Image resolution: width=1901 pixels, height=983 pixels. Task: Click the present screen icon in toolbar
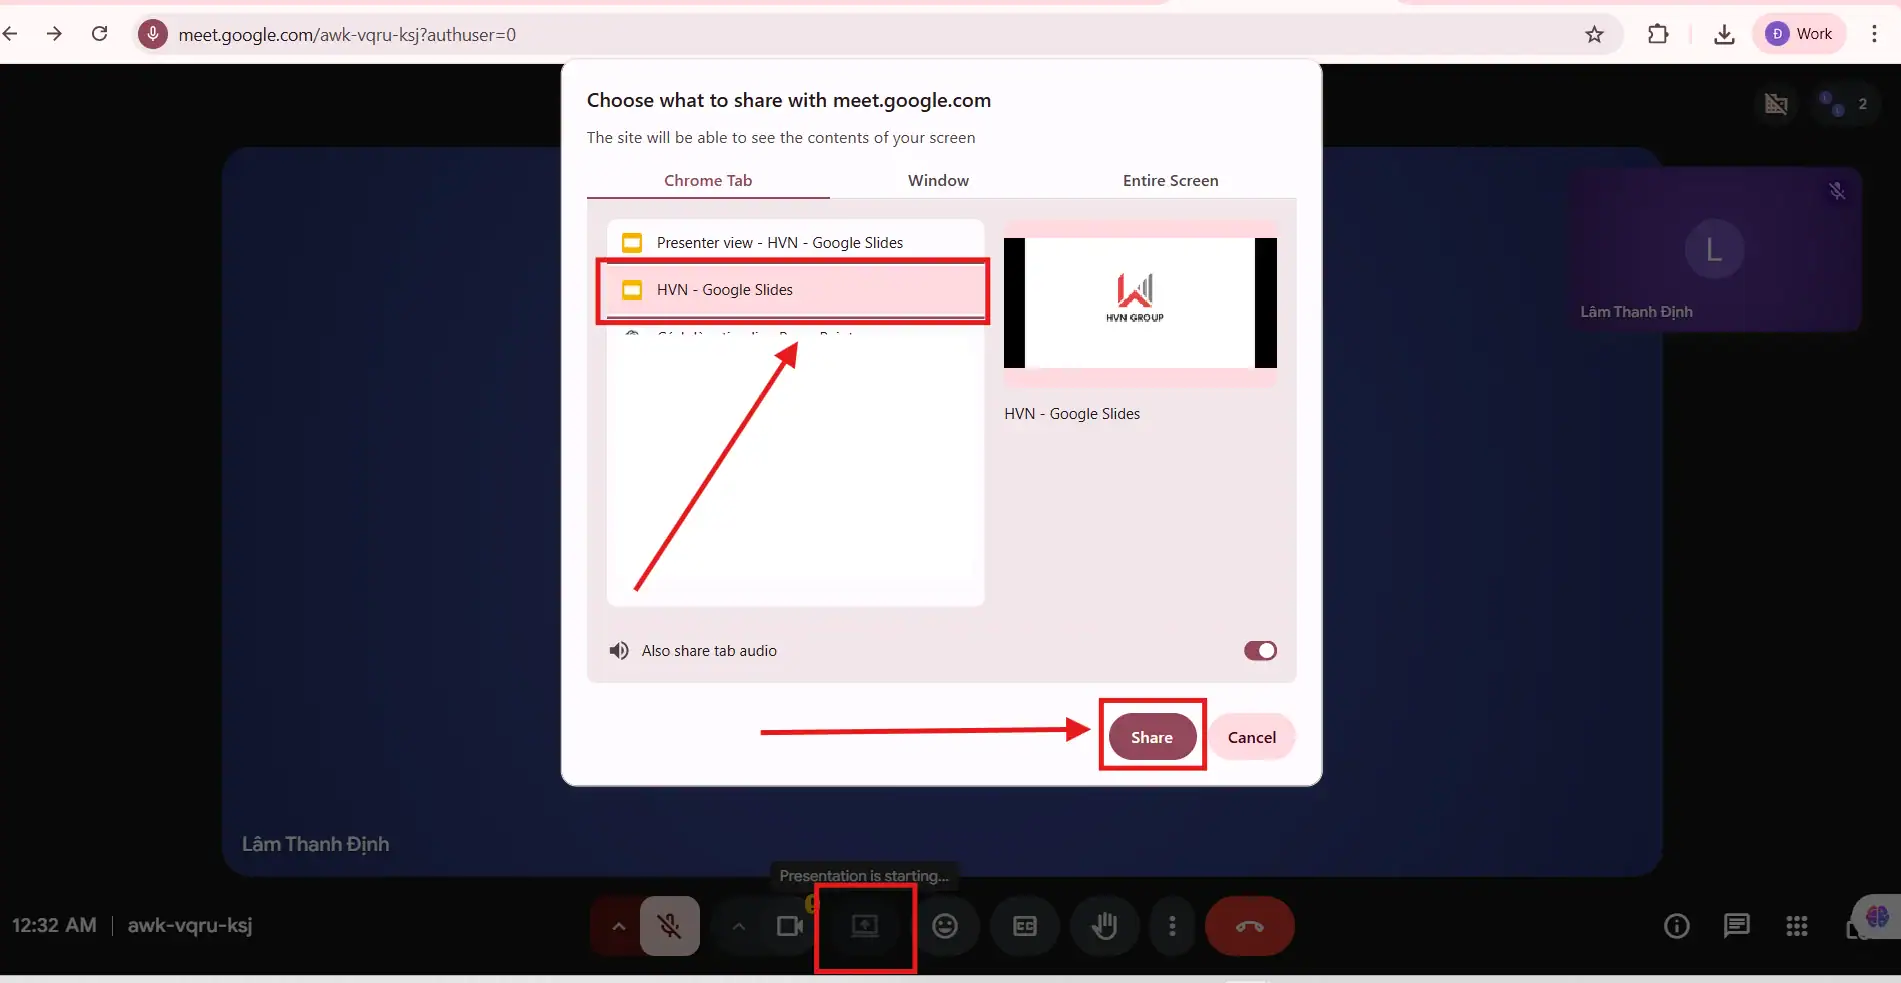pos(865,926)
